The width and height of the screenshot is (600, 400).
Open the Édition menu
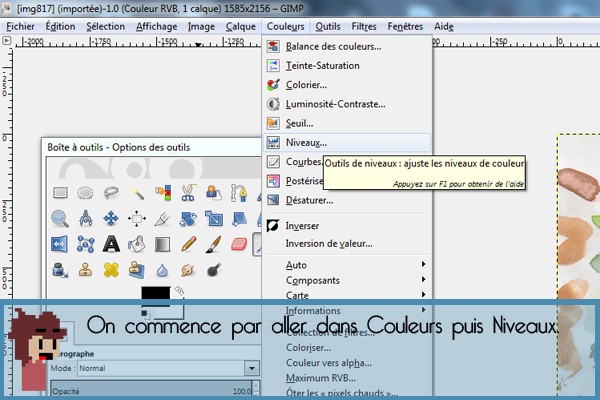(x=60, y=26)
